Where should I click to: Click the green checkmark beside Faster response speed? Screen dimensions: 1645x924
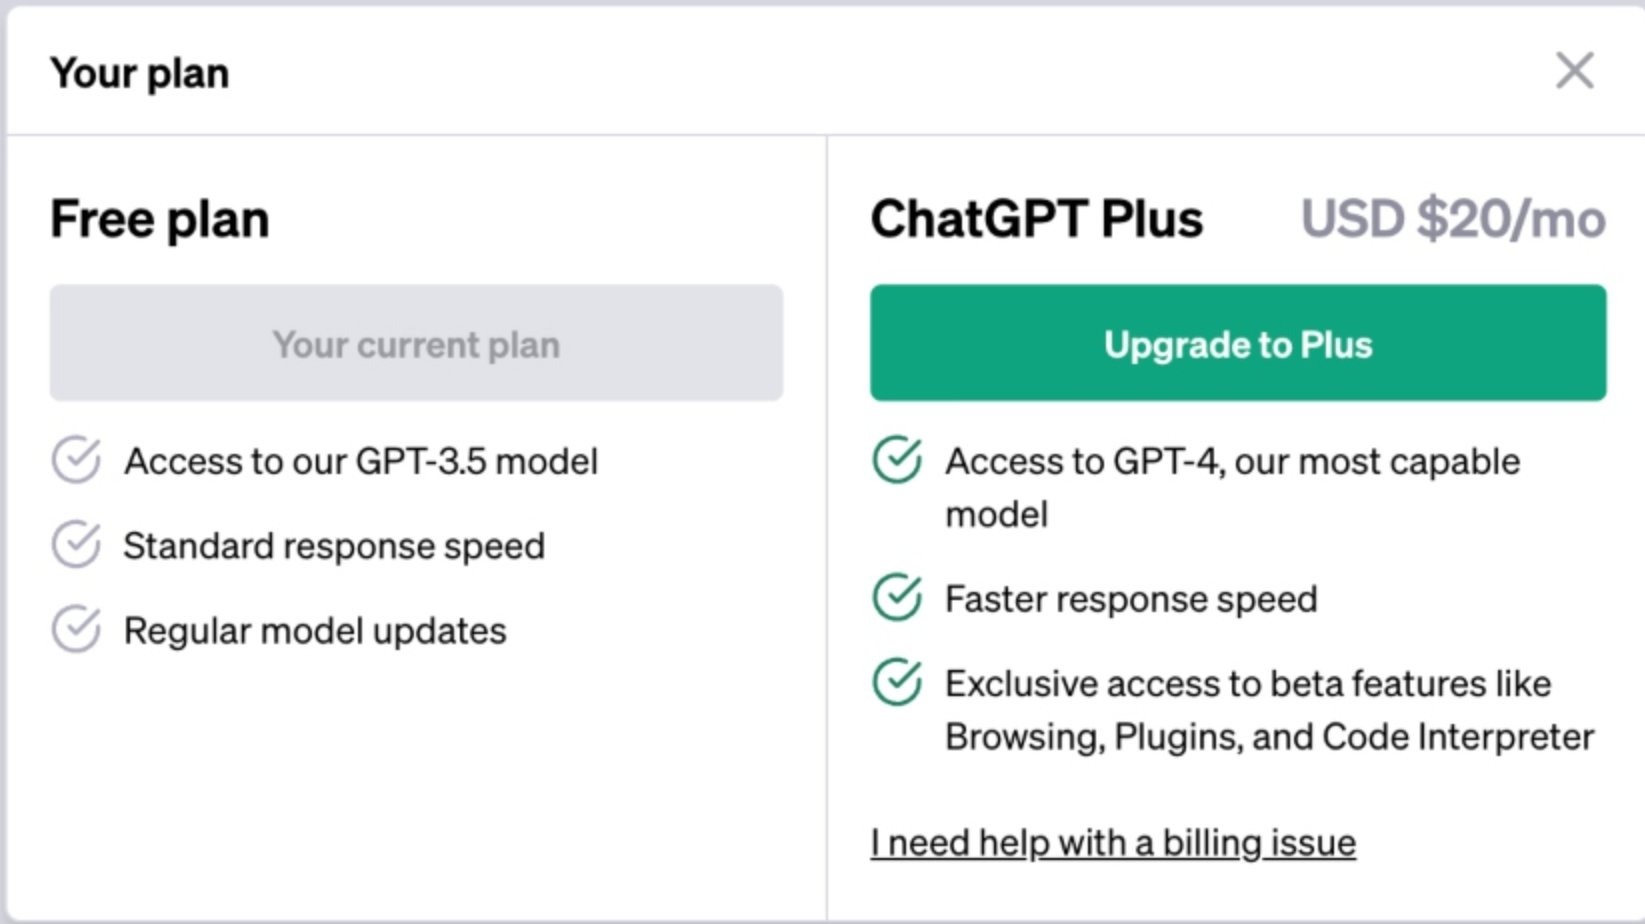[897, 598]
